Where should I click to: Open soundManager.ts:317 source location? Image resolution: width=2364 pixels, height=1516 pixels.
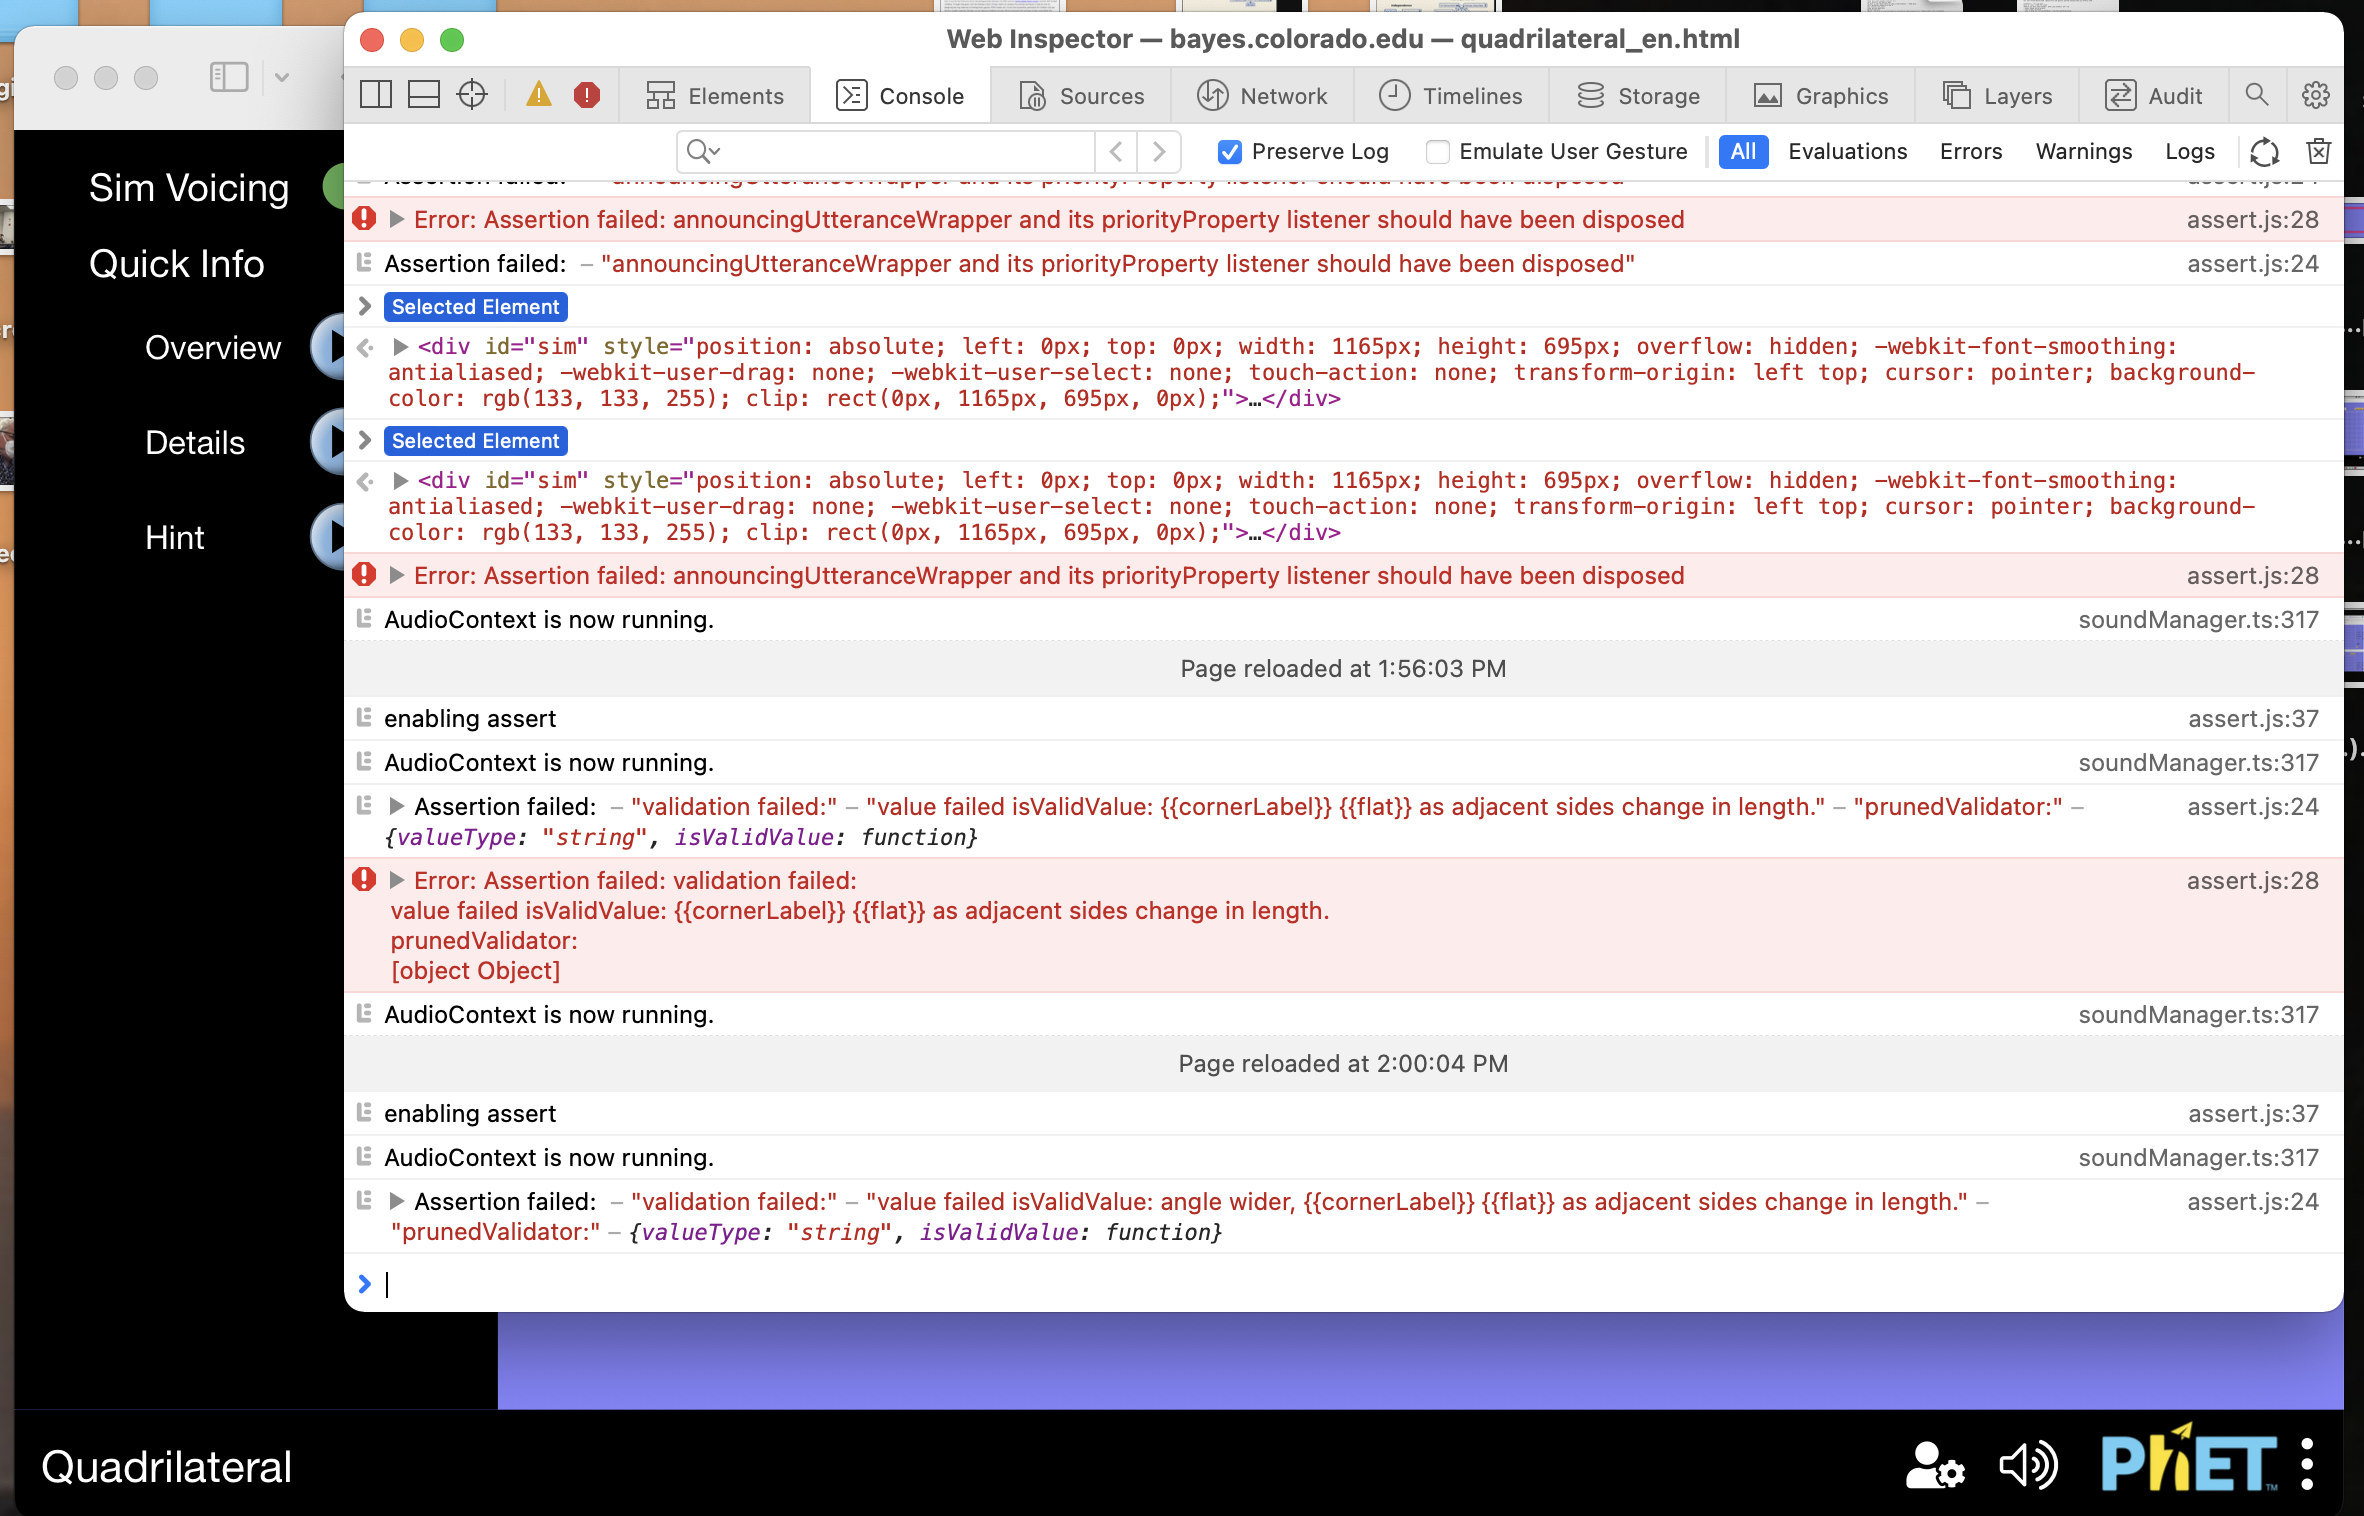[x=2197, y=620]
